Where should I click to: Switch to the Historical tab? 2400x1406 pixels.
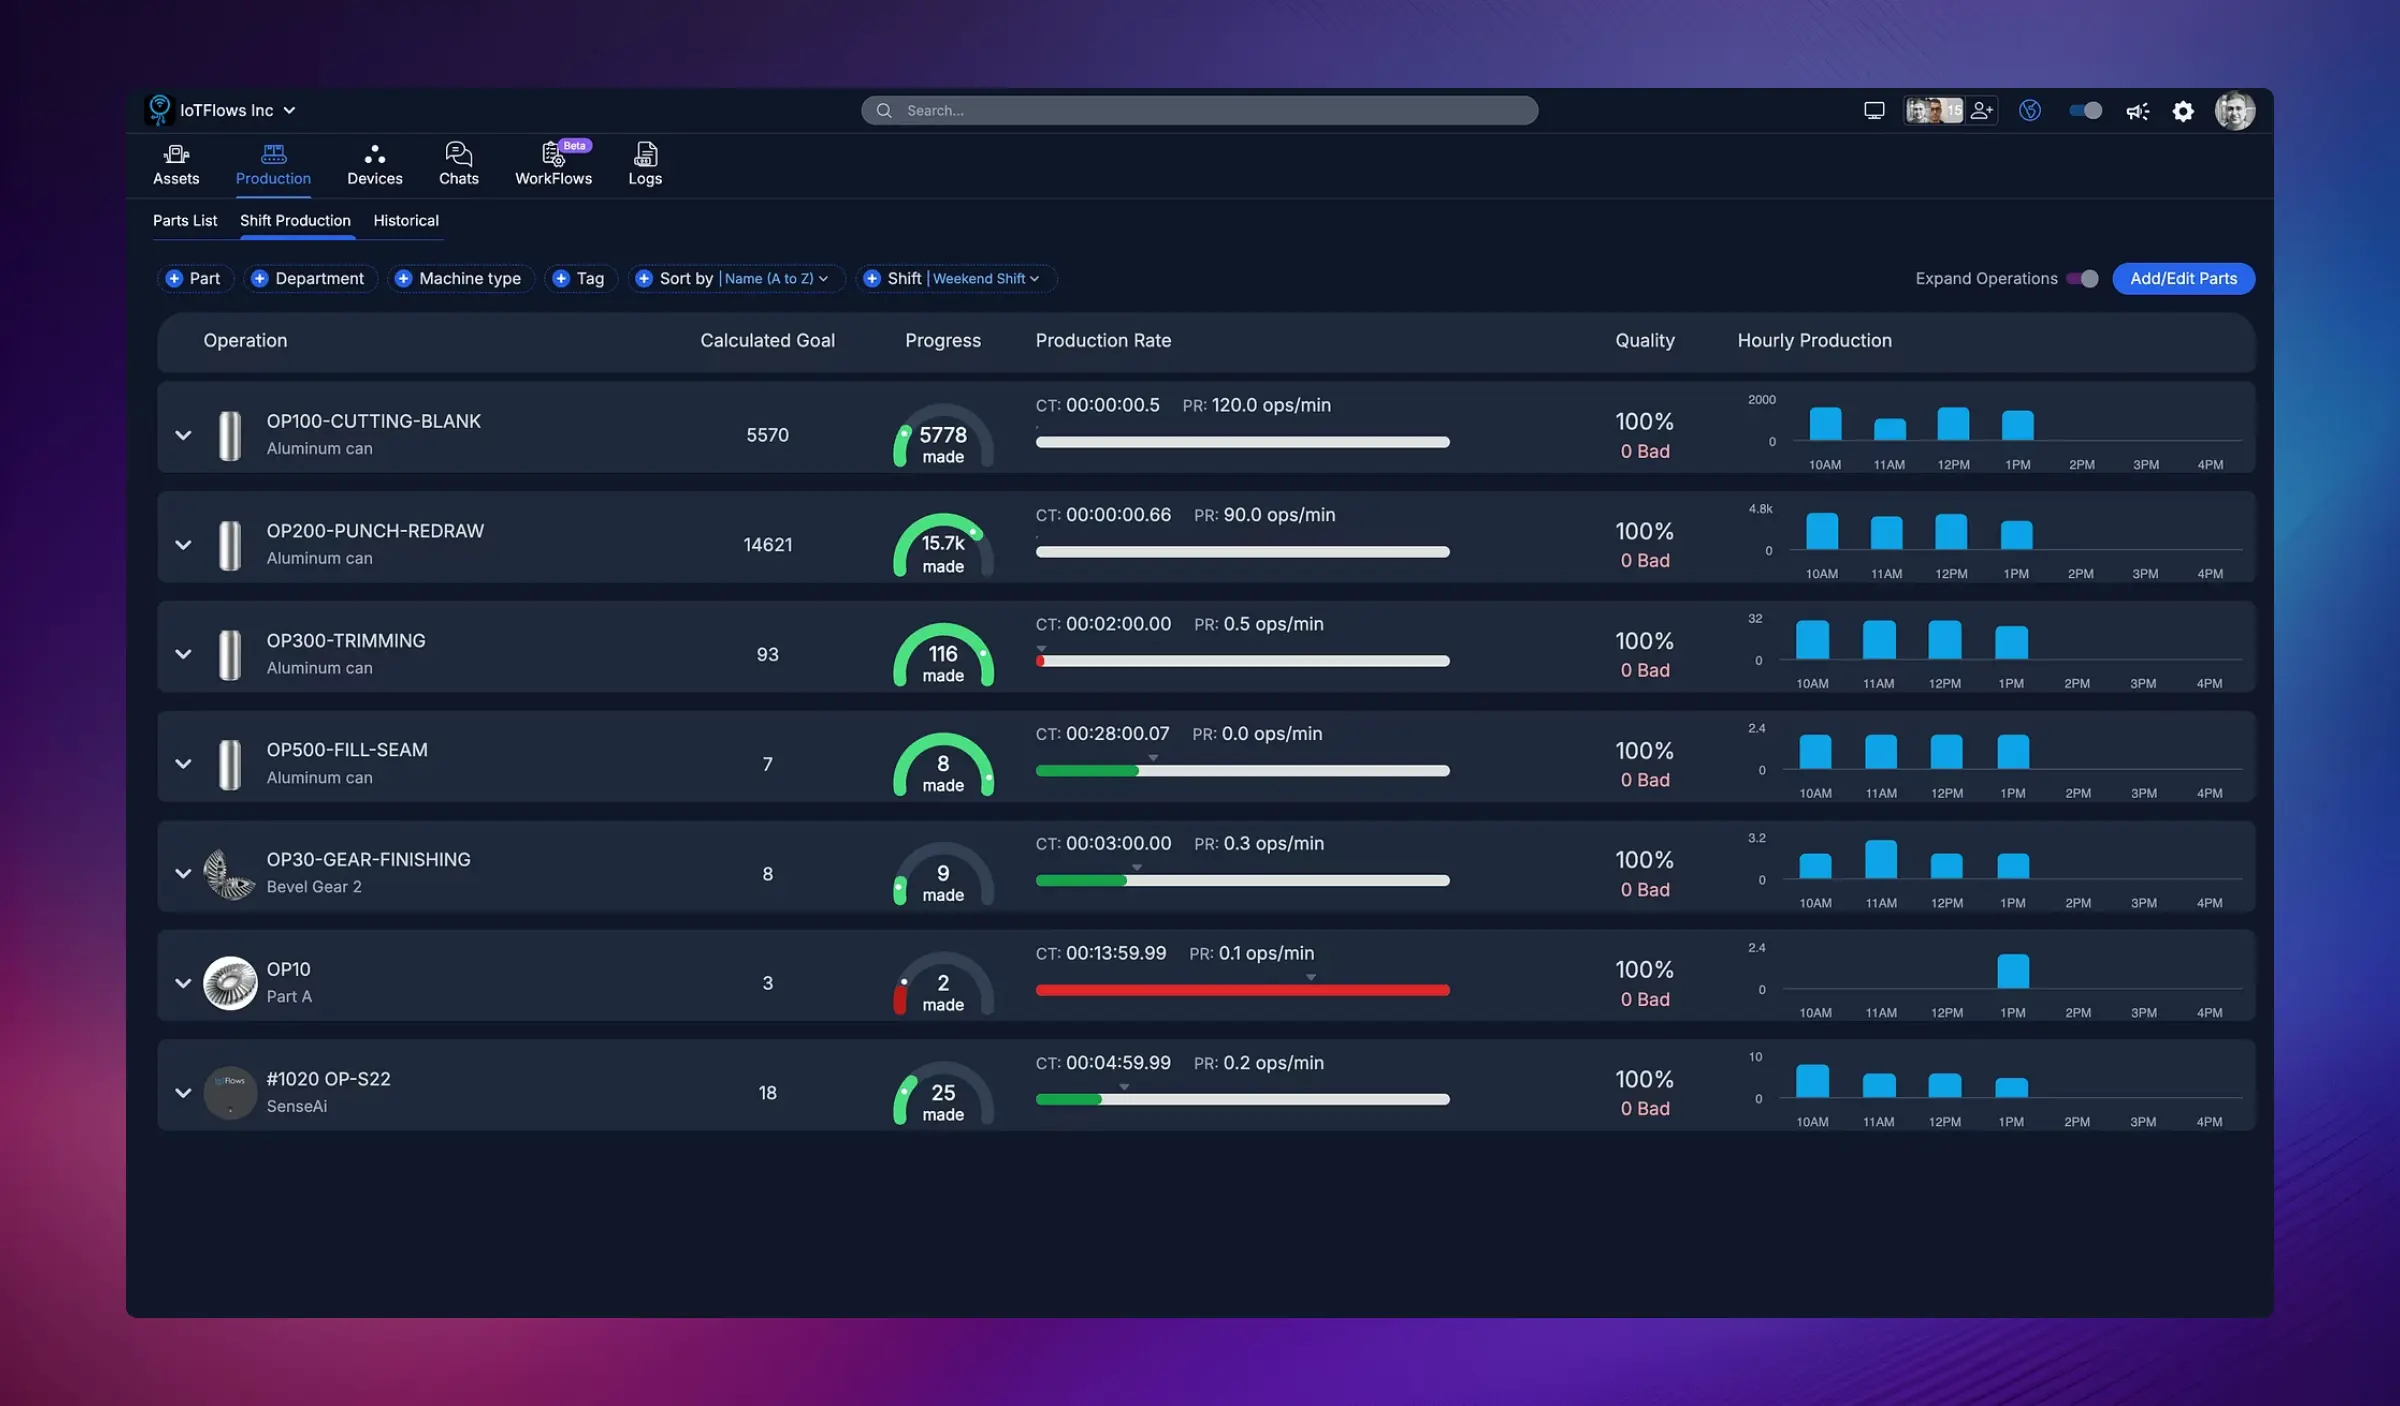click(x=405, y=220)
